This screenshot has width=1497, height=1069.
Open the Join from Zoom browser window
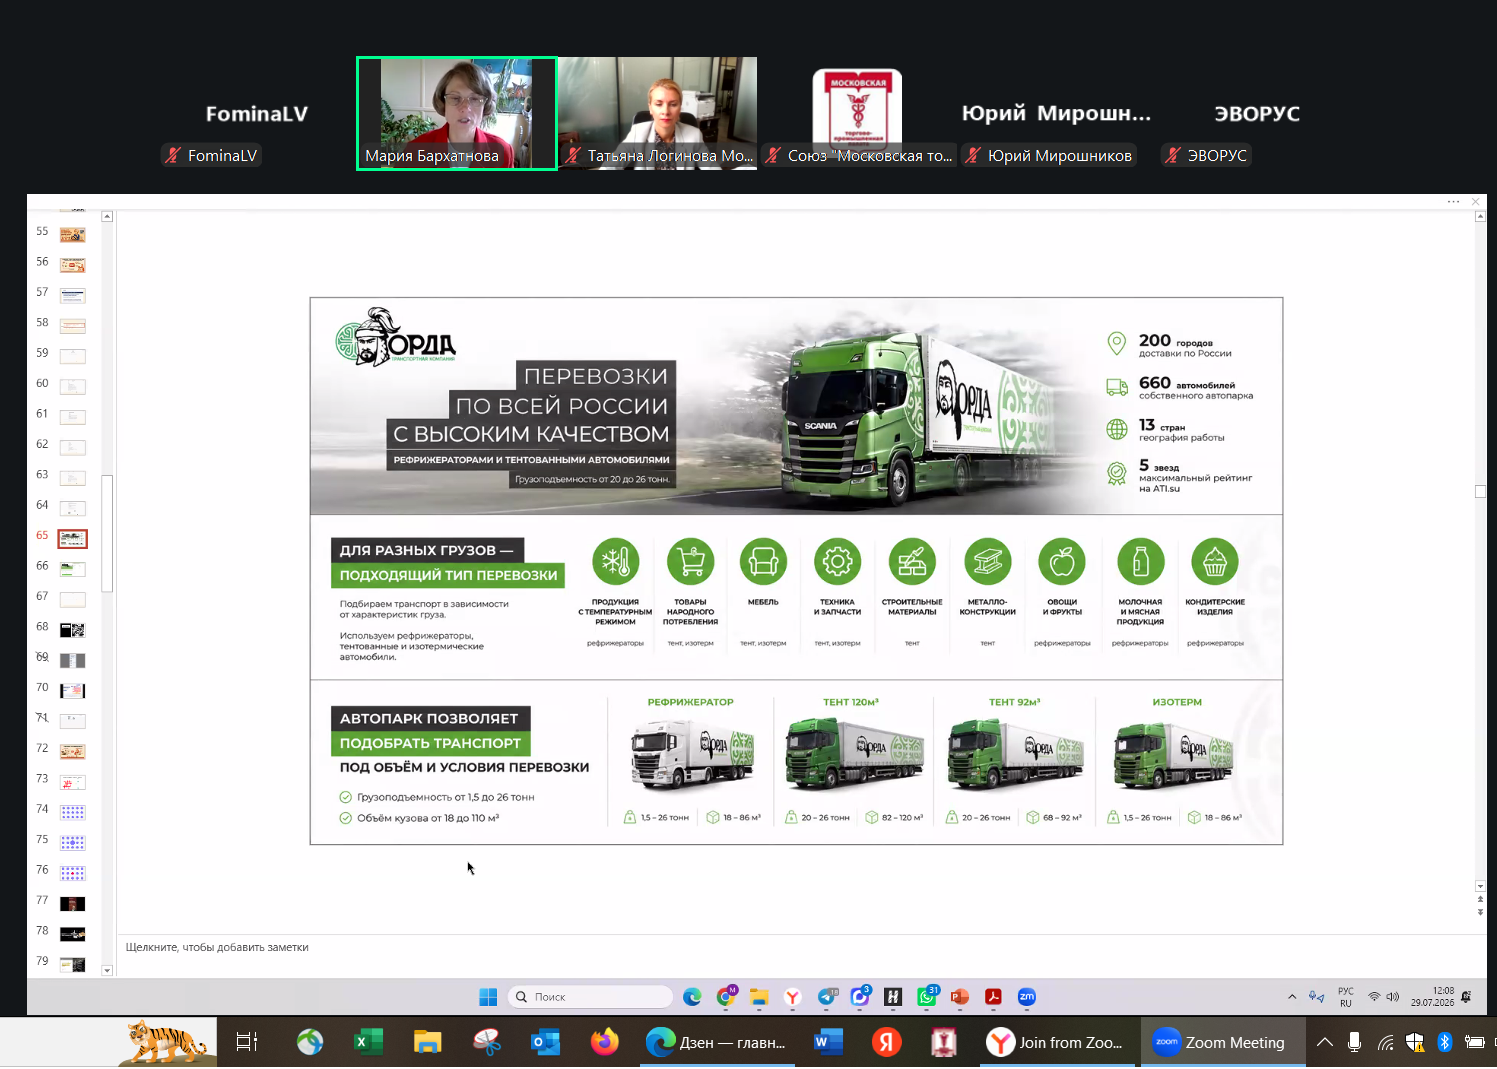[1057, 1043]
